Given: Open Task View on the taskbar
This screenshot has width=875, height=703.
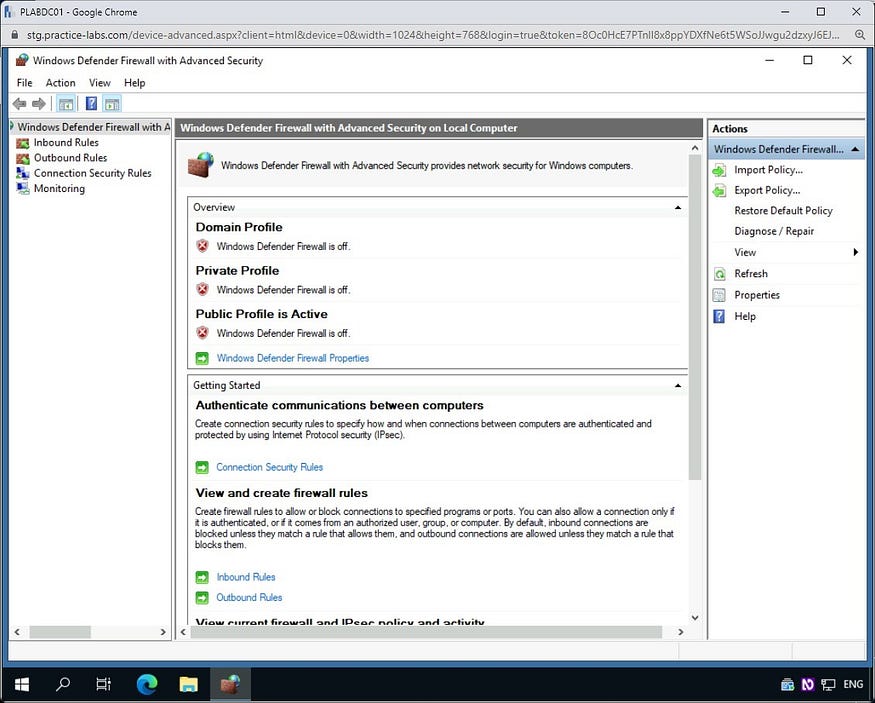Looking at the screenshot, I should click(104, 685).
